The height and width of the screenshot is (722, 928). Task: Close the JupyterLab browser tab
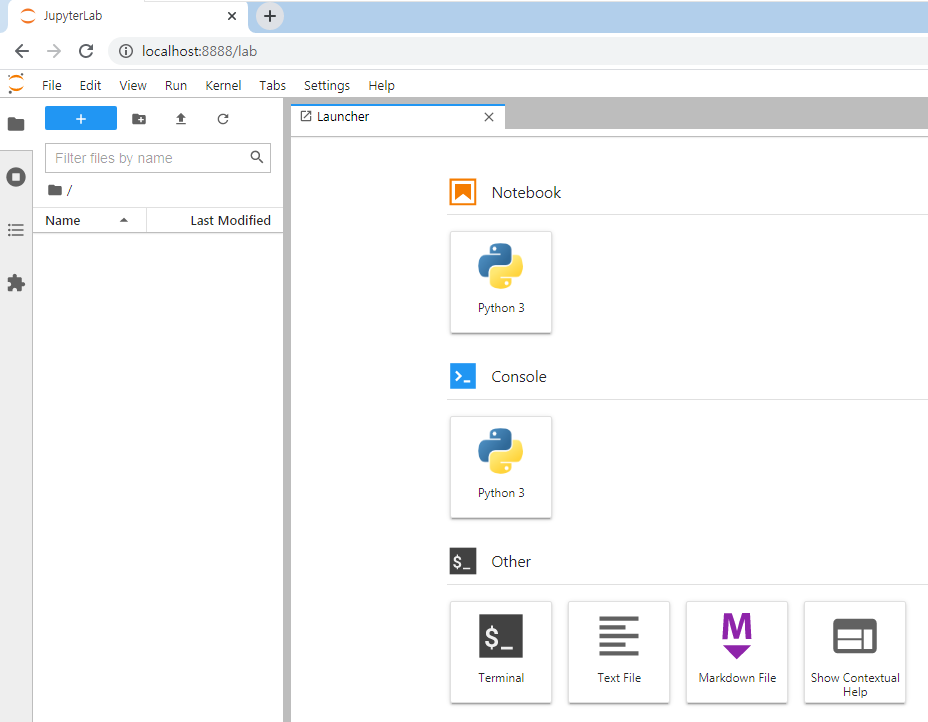(x=232, y=16)
